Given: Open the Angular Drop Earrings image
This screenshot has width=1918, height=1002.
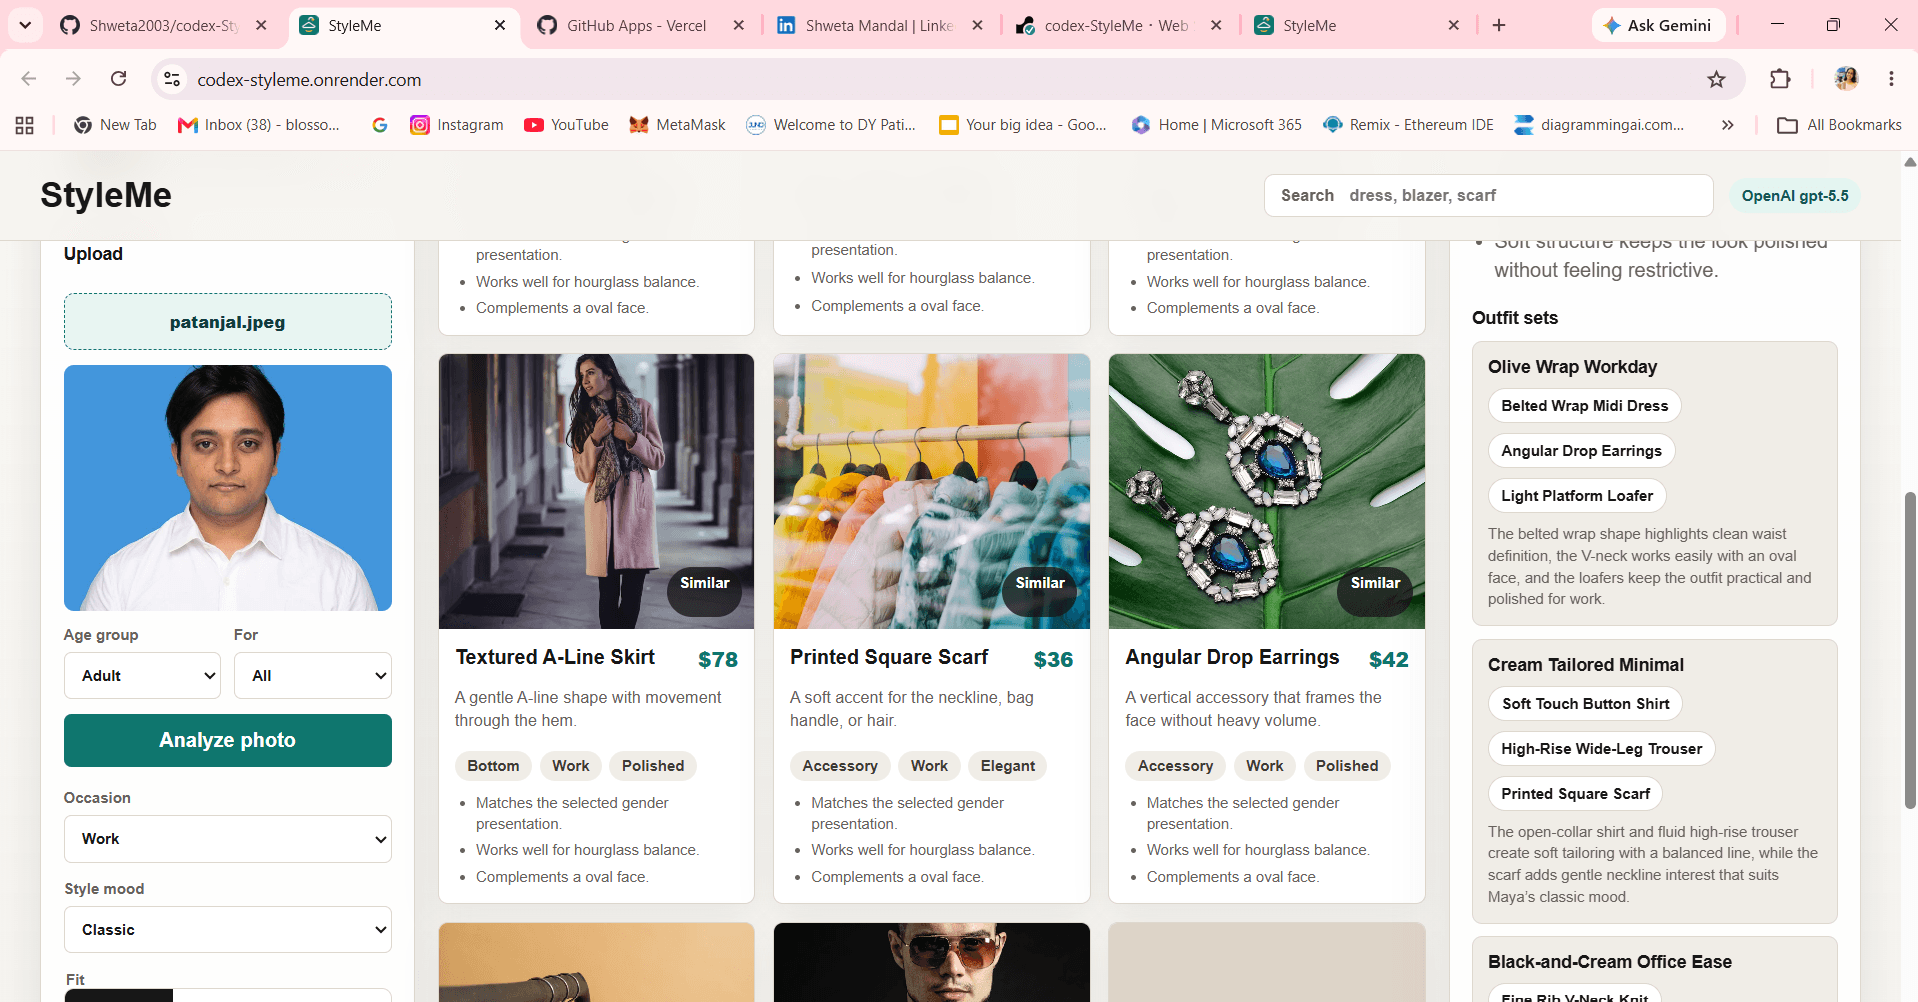Looking at the screenshot, I should (x=1267, y=491).
